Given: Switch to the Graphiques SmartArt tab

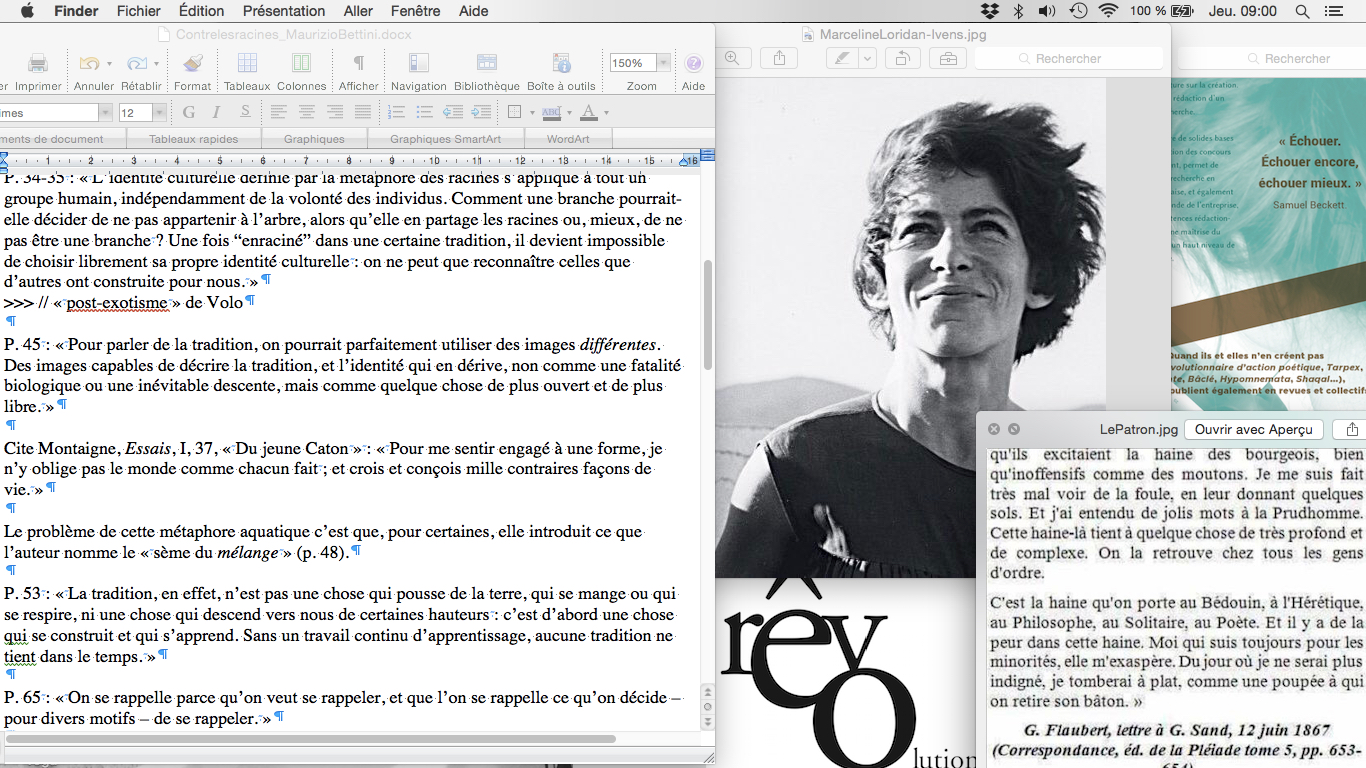Looking at the screenshot, I should tap(445, 139).
